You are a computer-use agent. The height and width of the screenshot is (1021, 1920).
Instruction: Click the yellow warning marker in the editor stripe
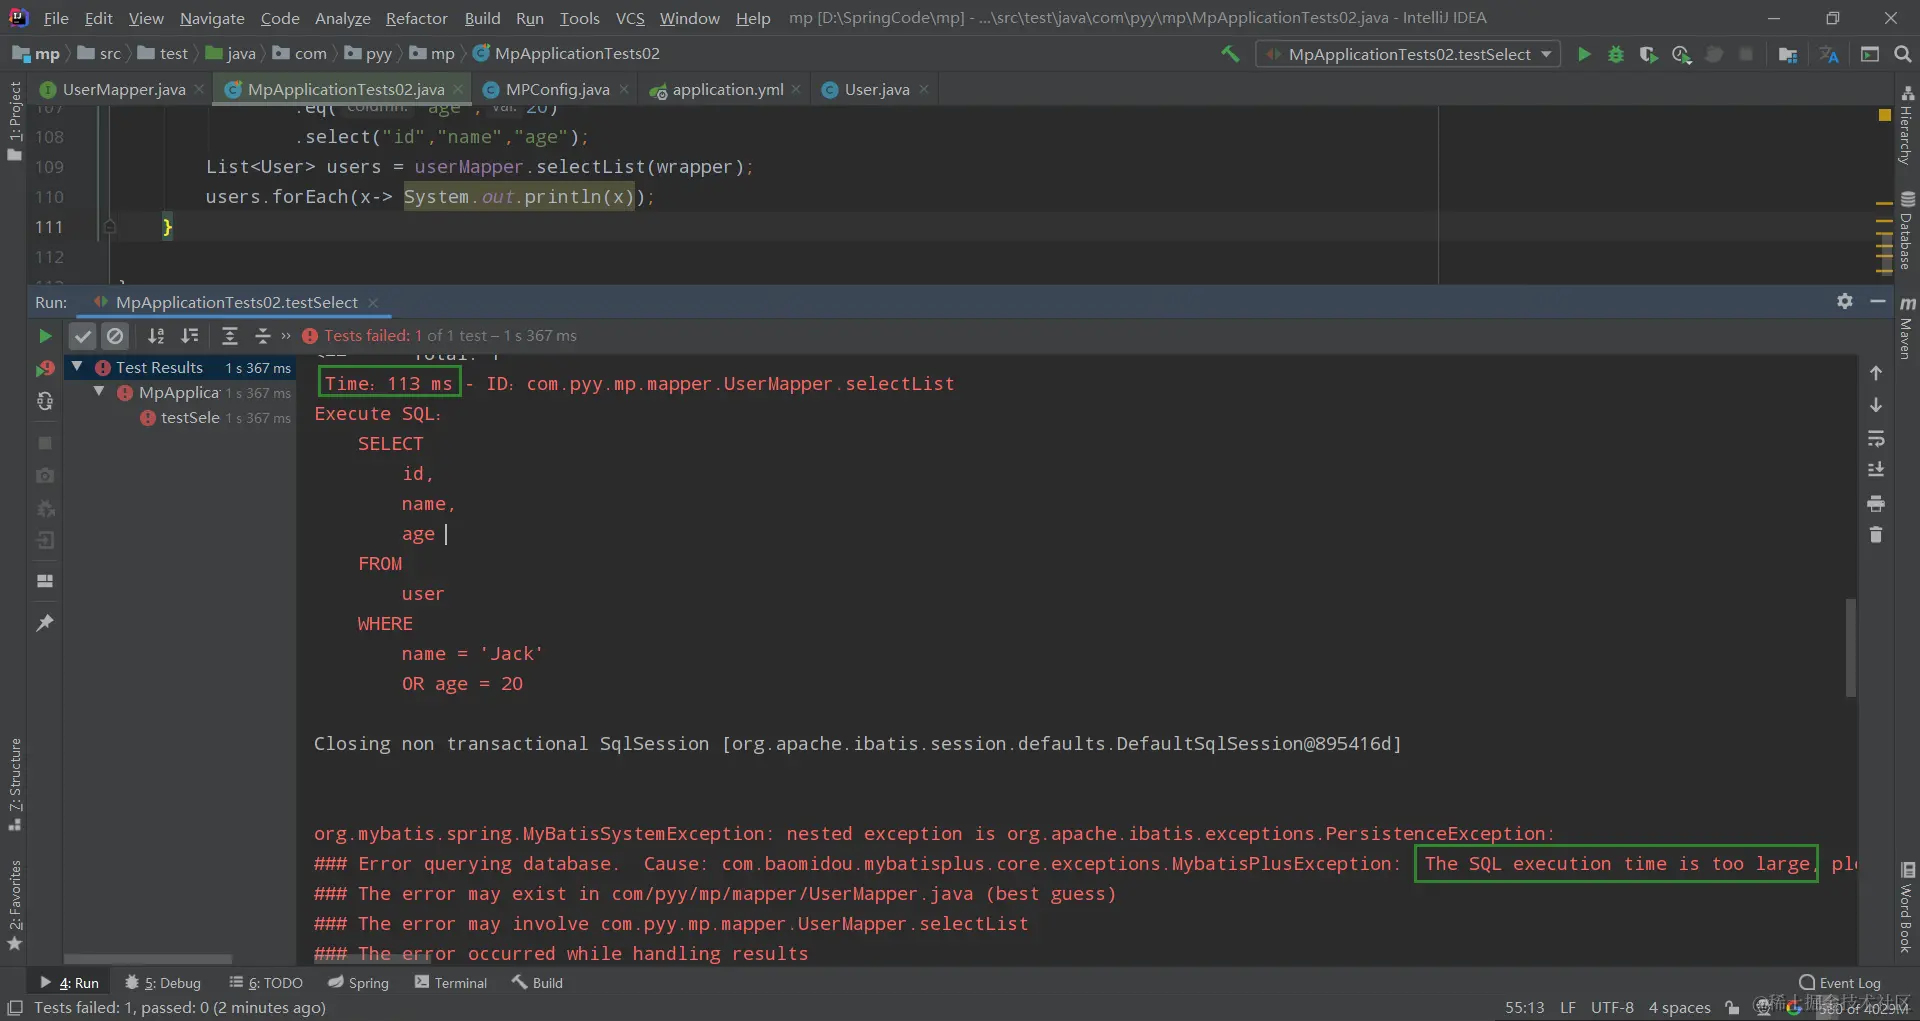[1884, 115]
